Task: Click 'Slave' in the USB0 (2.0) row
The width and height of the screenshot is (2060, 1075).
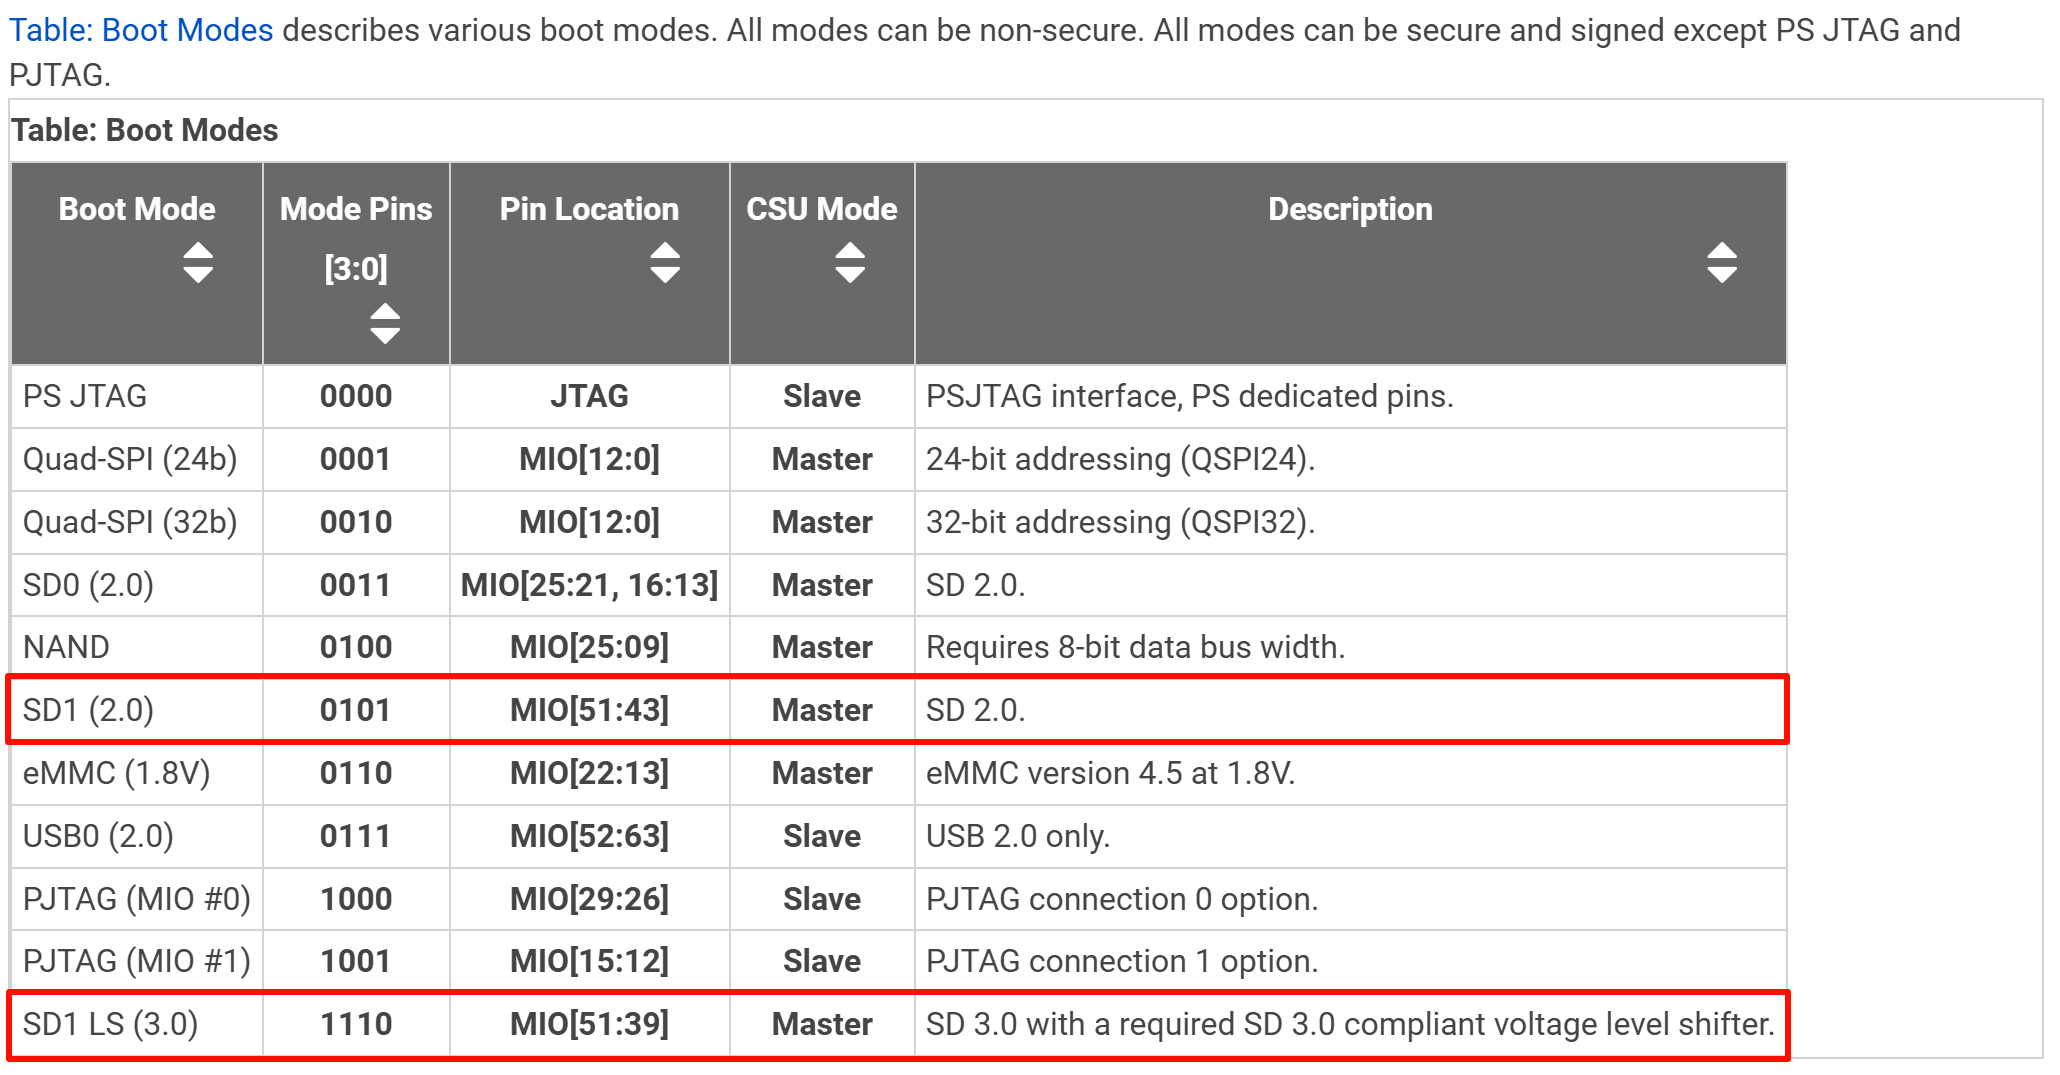Action: 822,836
